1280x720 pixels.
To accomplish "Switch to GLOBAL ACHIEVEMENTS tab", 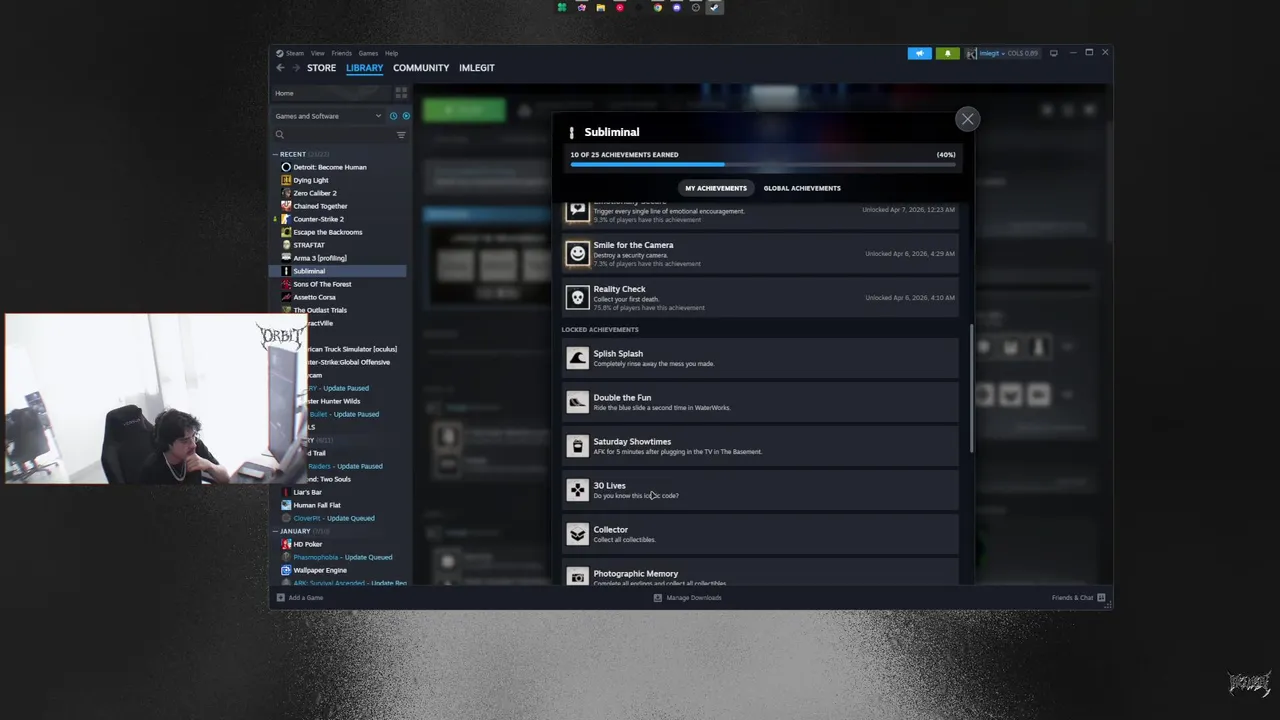I will point(802,188).
